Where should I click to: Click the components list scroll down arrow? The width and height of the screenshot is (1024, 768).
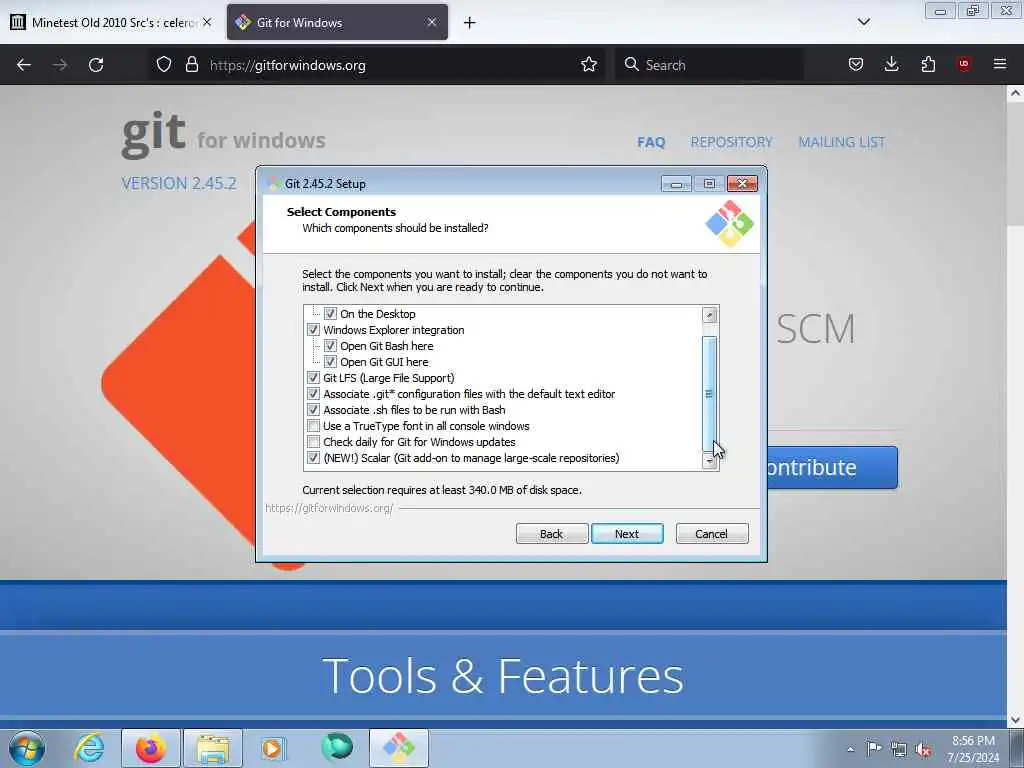click(x=709, y=461)
